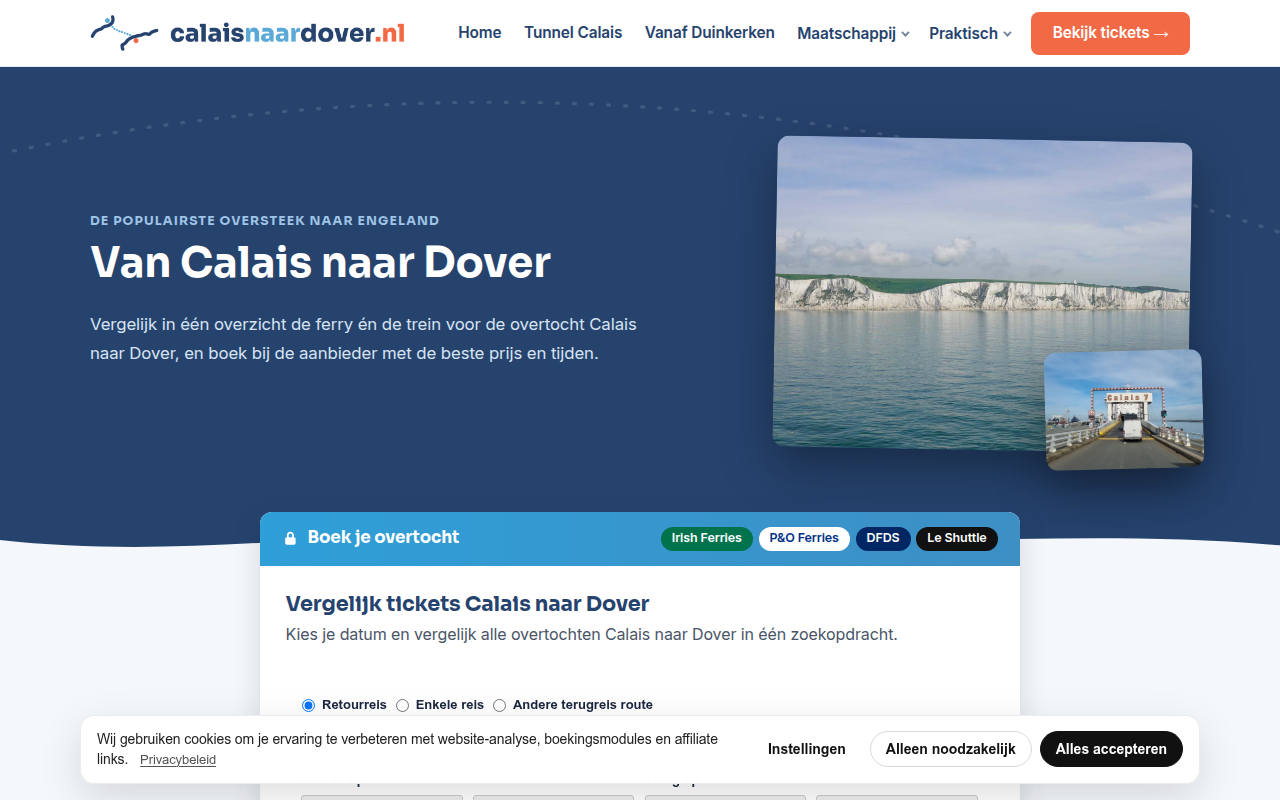The image size is (1280, 800).
Task: Click the lock icon beside Boek je overtocht
Action: [x=290, y=538]
